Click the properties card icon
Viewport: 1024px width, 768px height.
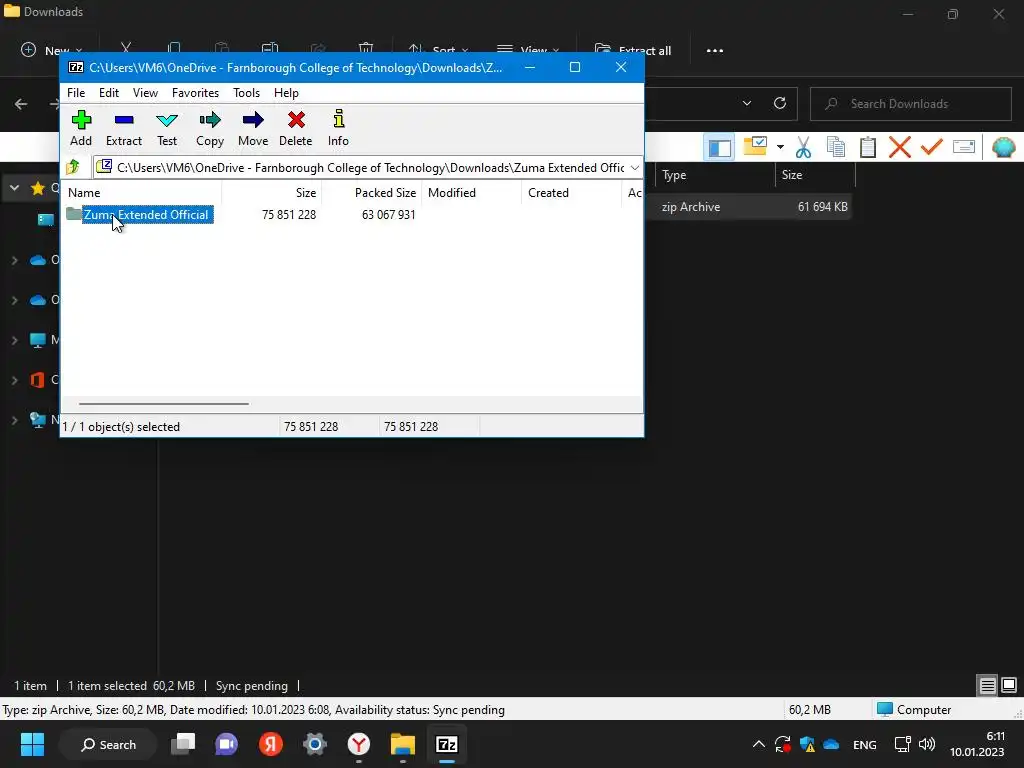[x=964, y=147]
